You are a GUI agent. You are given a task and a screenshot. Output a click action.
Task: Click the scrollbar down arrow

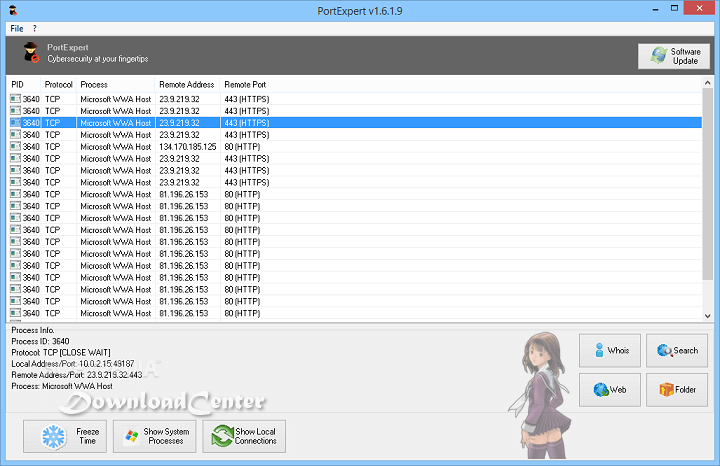point(707,316)
